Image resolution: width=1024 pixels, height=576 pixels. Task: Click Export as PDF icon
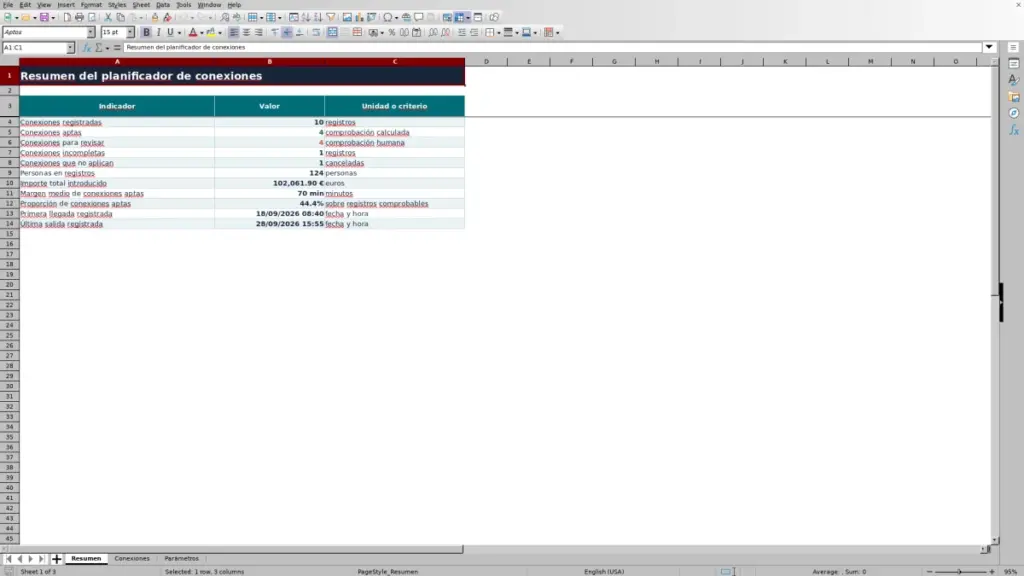click(67, 17)
